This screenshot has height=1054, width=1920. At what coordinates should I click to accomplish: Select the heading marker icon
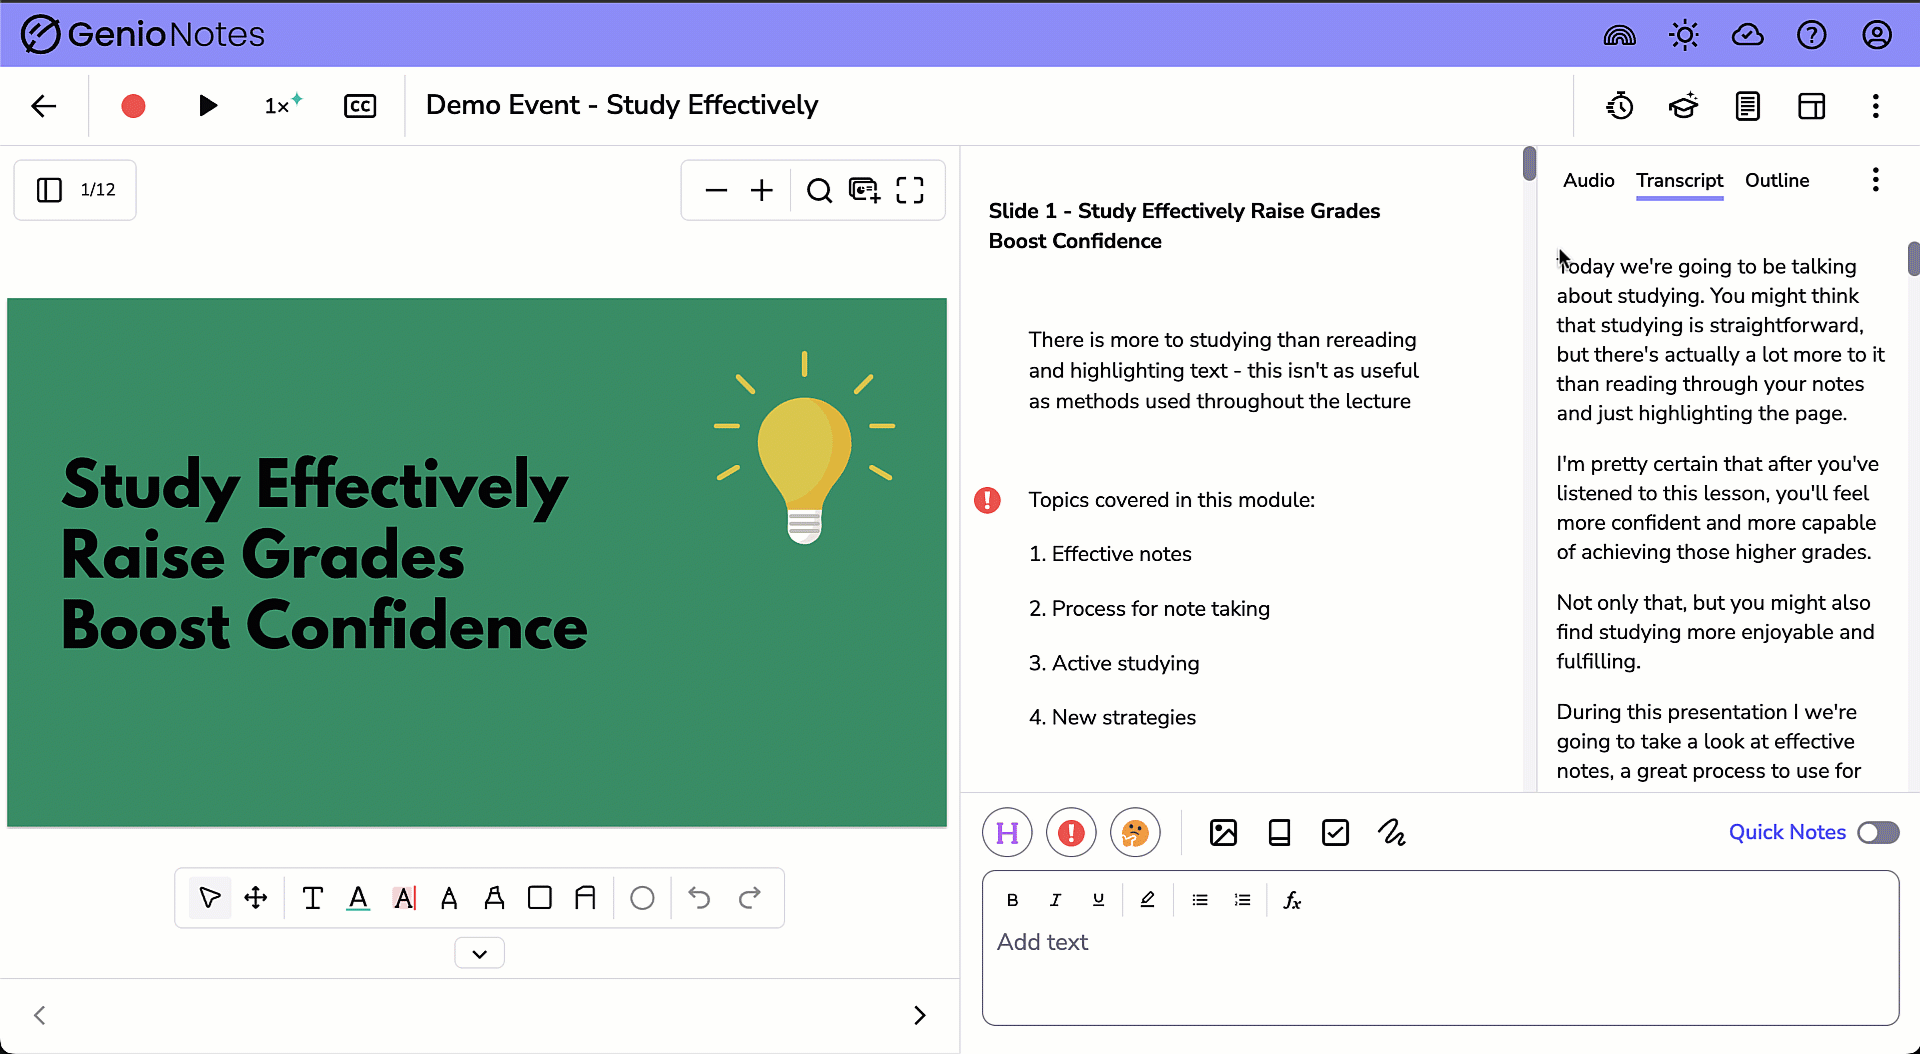(x=1007, y=832)
